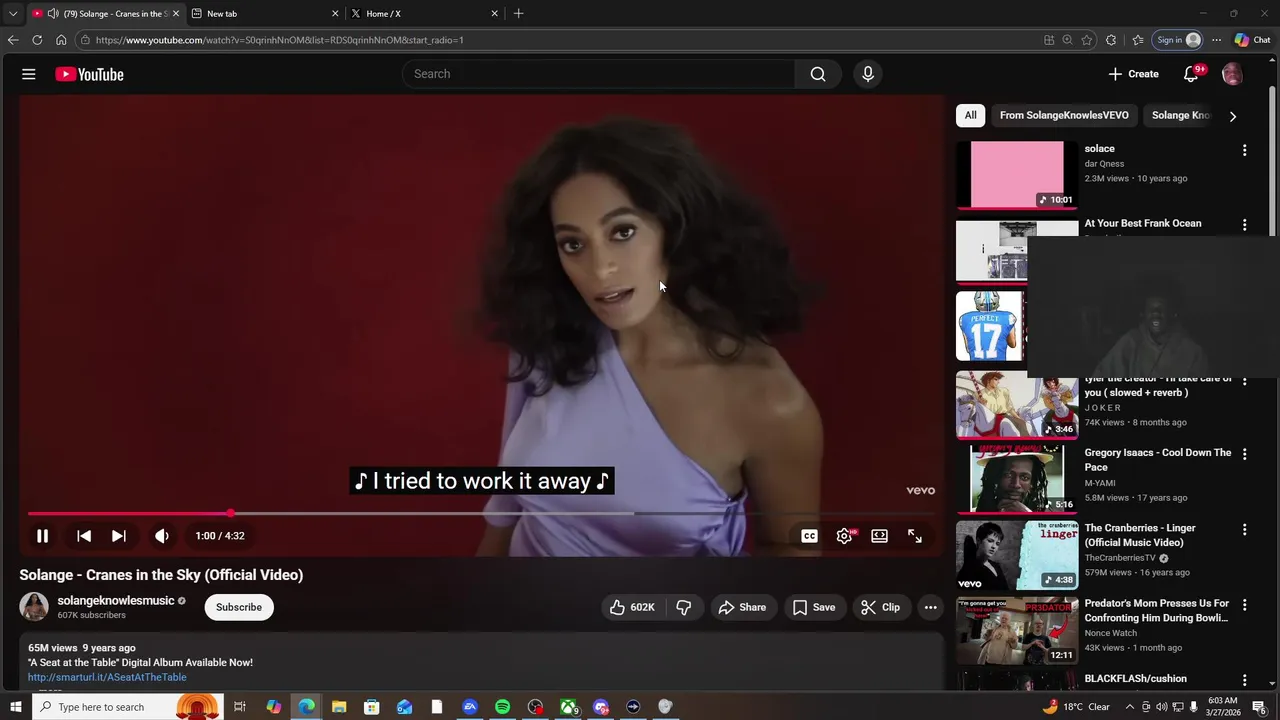The image size is (1280, 720).
Task: Close the Solange YouTube browser tab
Action: click(x=176, y=14)
